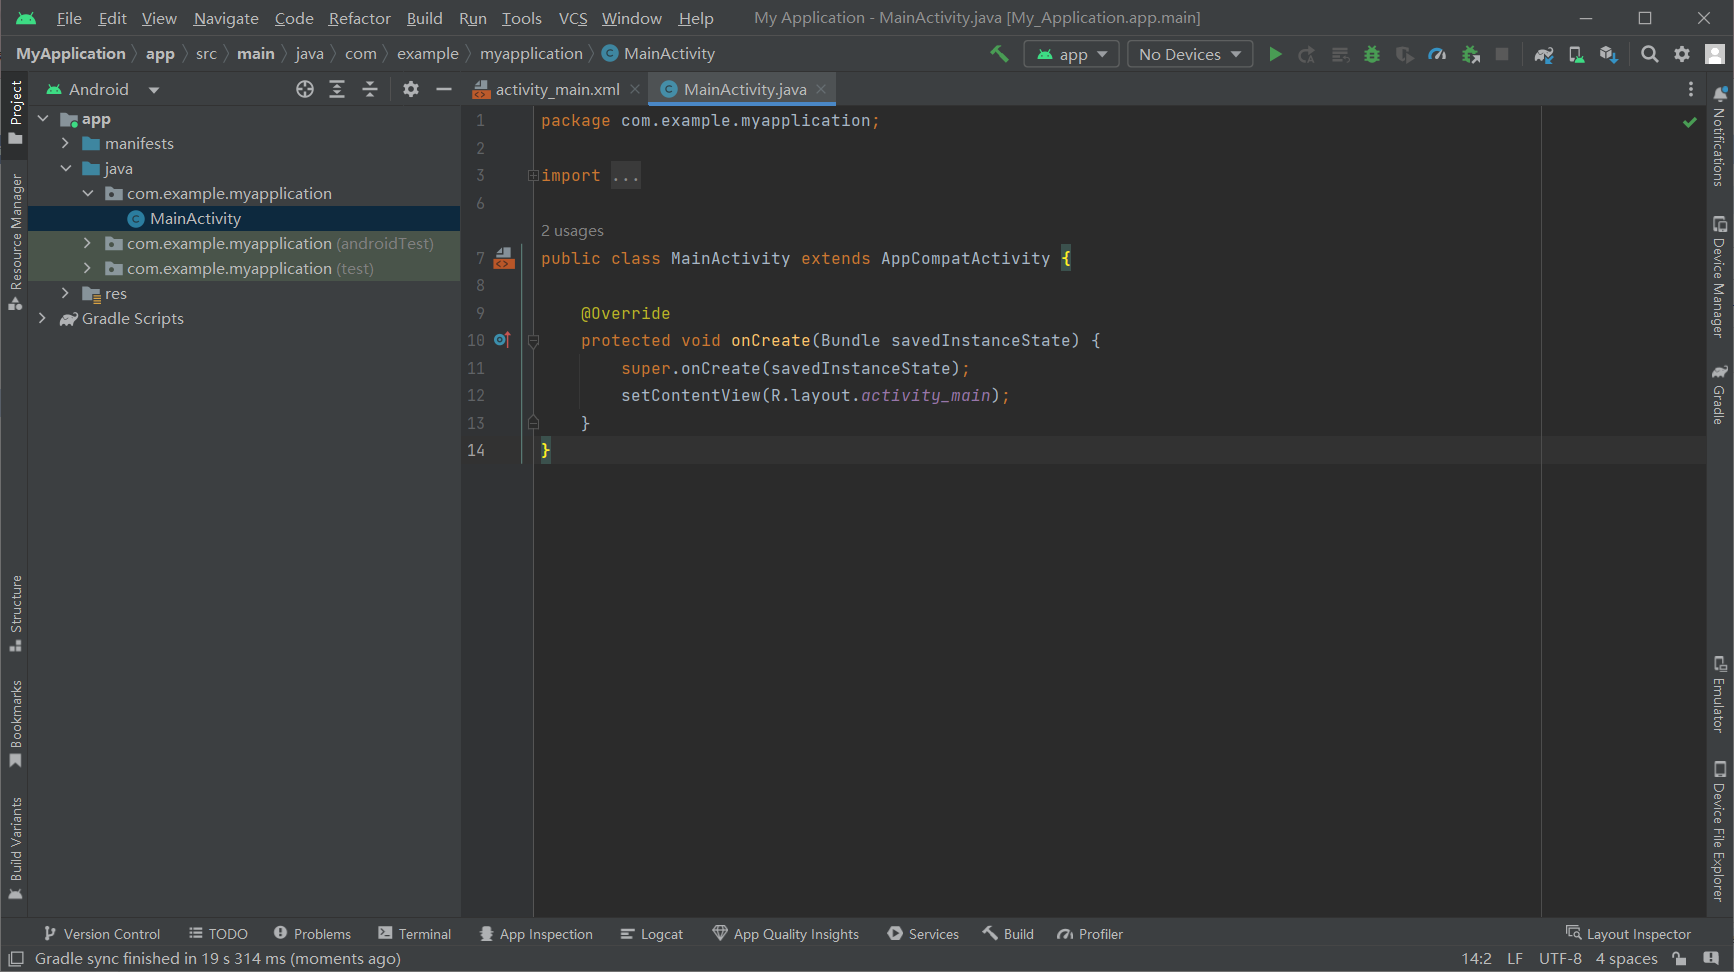Image resolution: width=1734 pixels, height=972 pixels.
Task: Click the 4 spaces indent setting
Action: 1626,959
